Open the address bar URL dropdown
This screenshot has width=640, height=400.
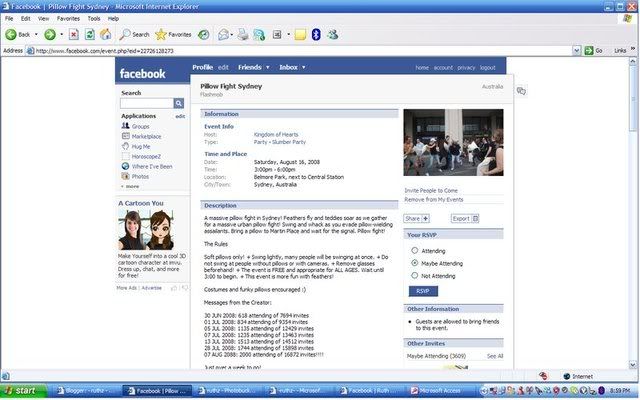coord(576,51)
